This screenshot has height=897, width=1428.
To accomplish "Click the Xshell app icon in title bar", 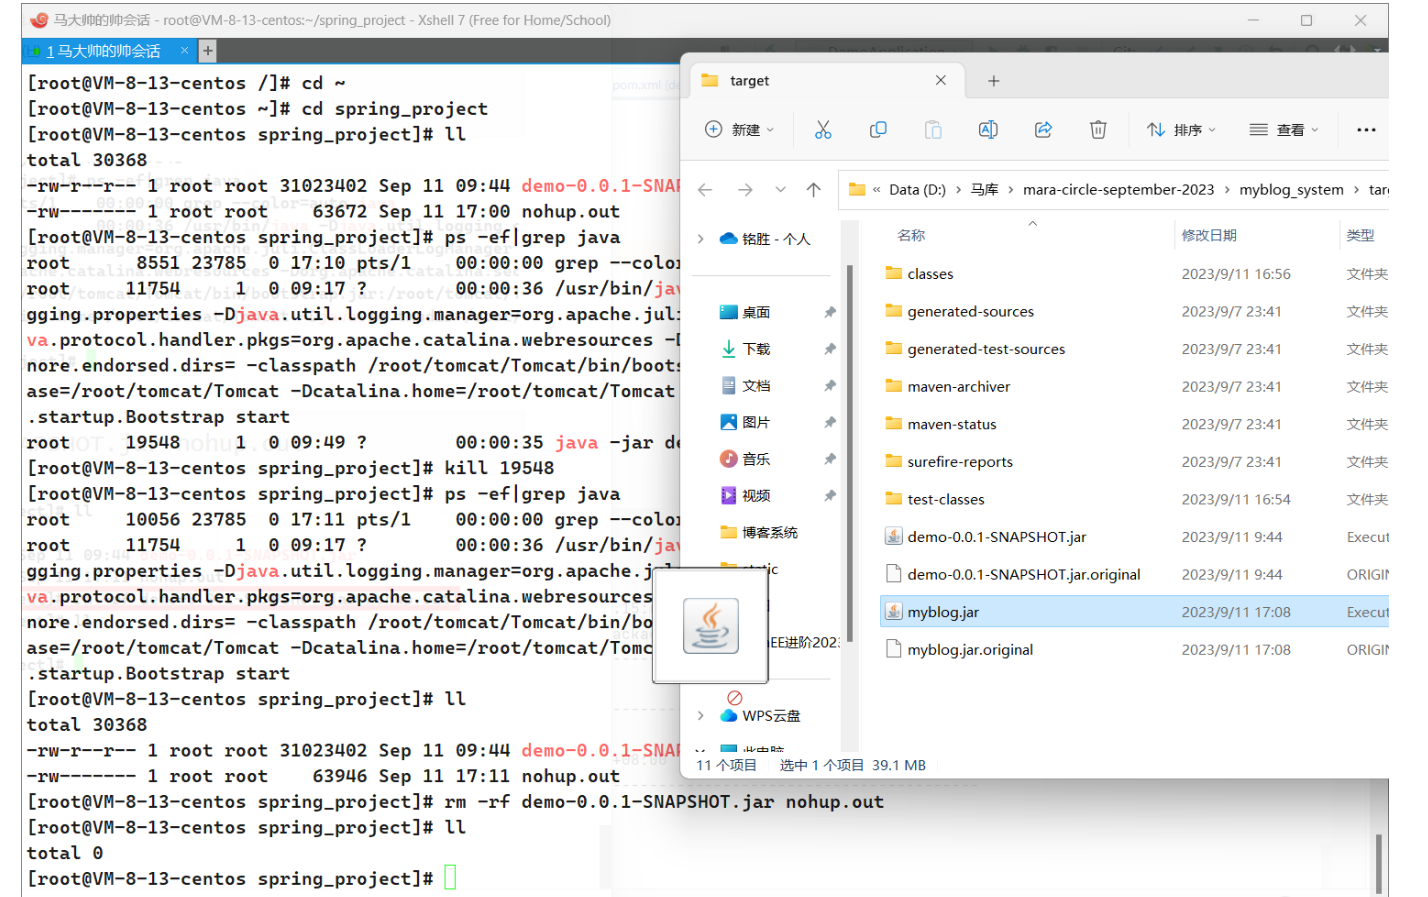I will (39, 20).
